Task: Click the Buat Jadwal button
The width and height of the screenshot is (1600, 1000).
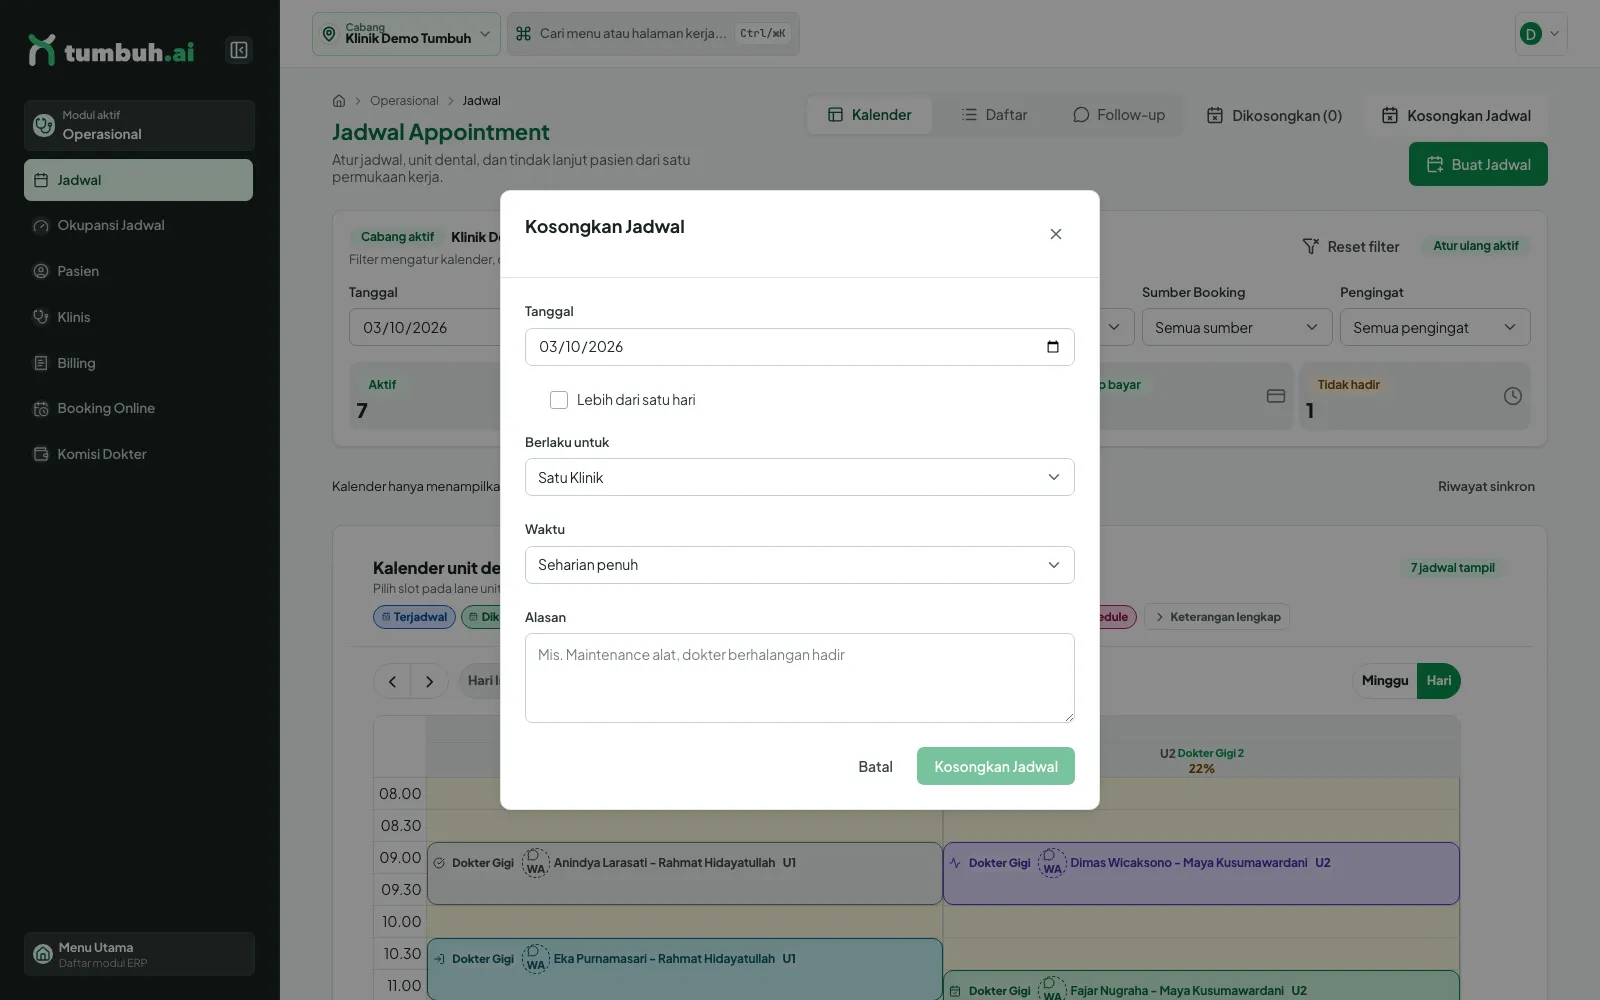Action: [1478, 164]
